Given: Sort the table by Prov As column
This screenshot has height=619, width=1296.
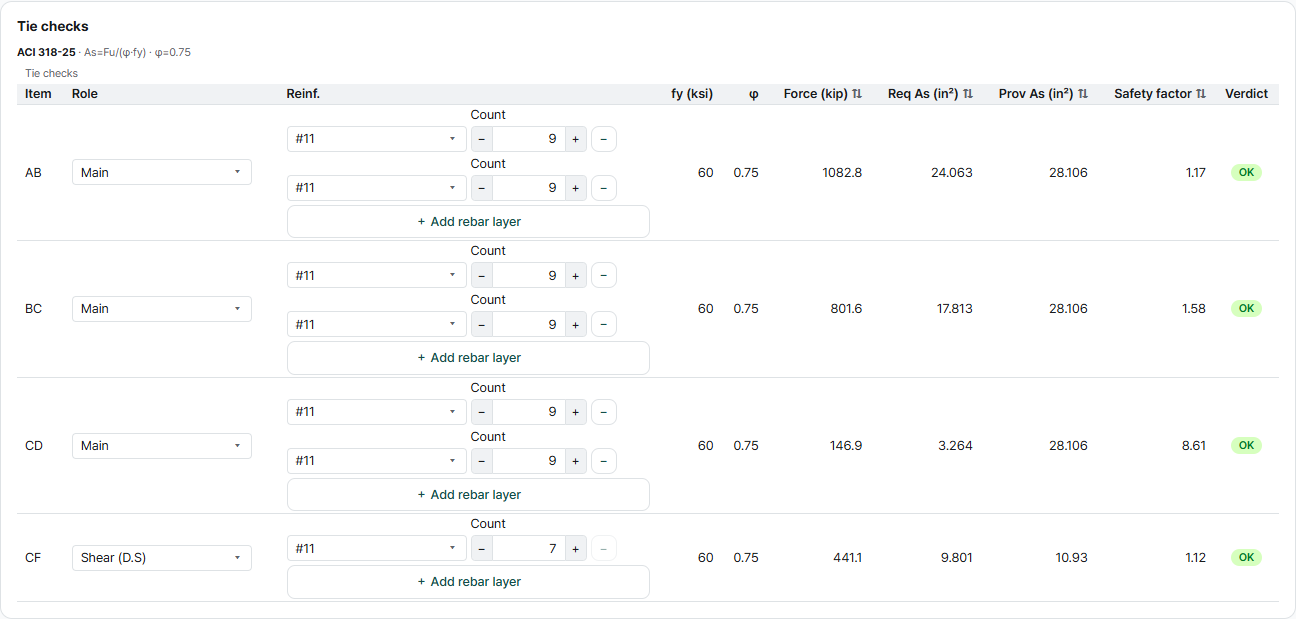Looking at the screenshot, I should 1082,94.
